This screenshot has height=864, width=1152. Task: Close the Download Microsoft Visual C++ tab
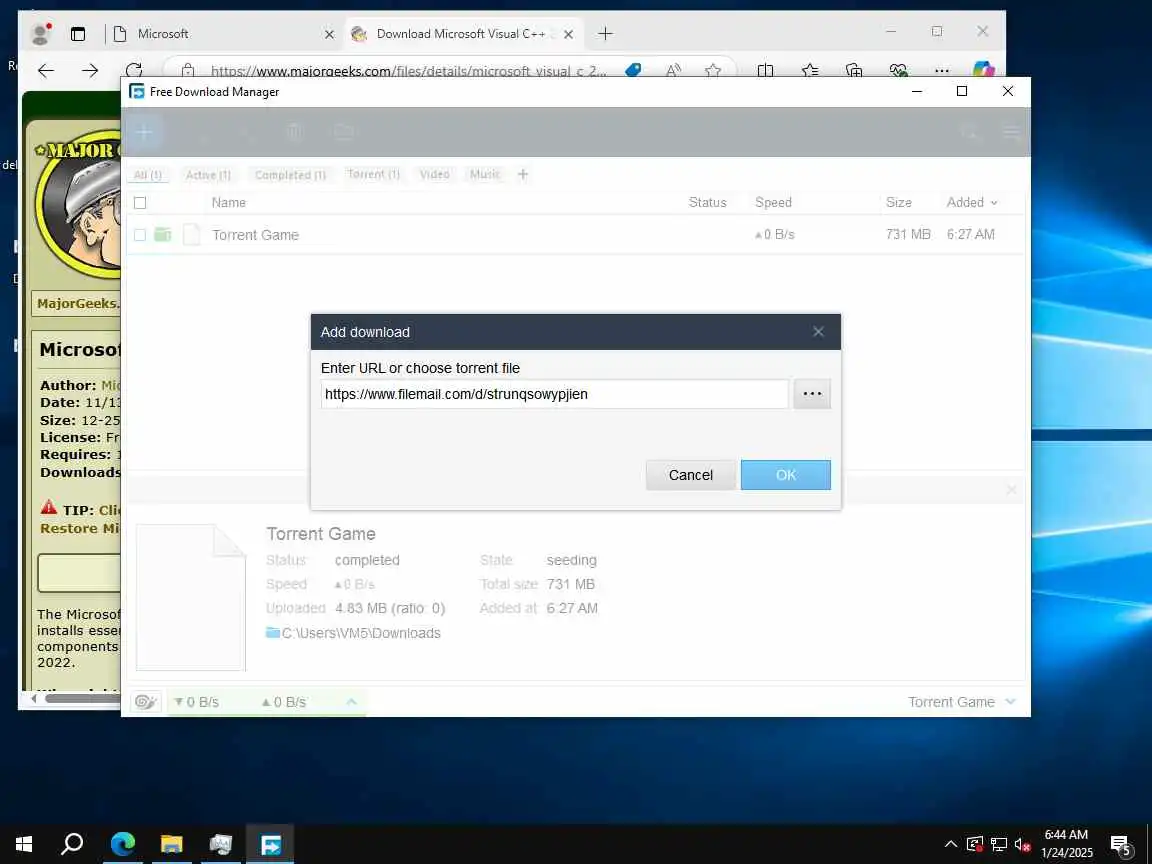coord(568,34)
